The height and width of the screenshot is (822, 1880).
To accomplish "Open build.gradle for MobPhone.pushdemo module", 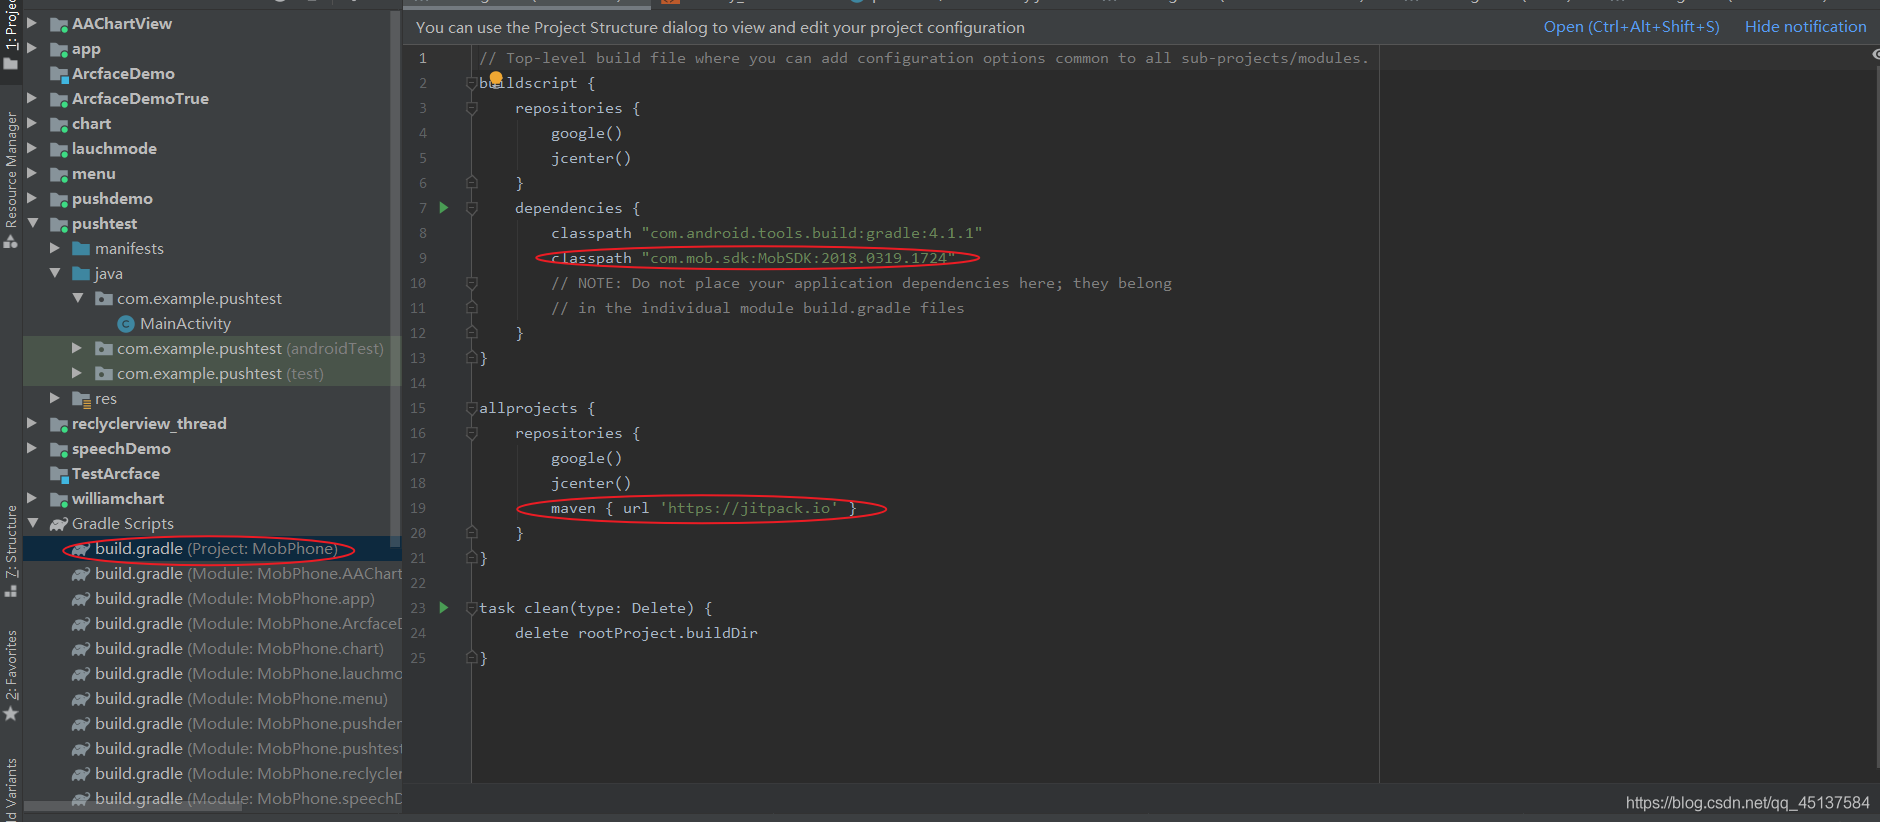I will 248,723.
